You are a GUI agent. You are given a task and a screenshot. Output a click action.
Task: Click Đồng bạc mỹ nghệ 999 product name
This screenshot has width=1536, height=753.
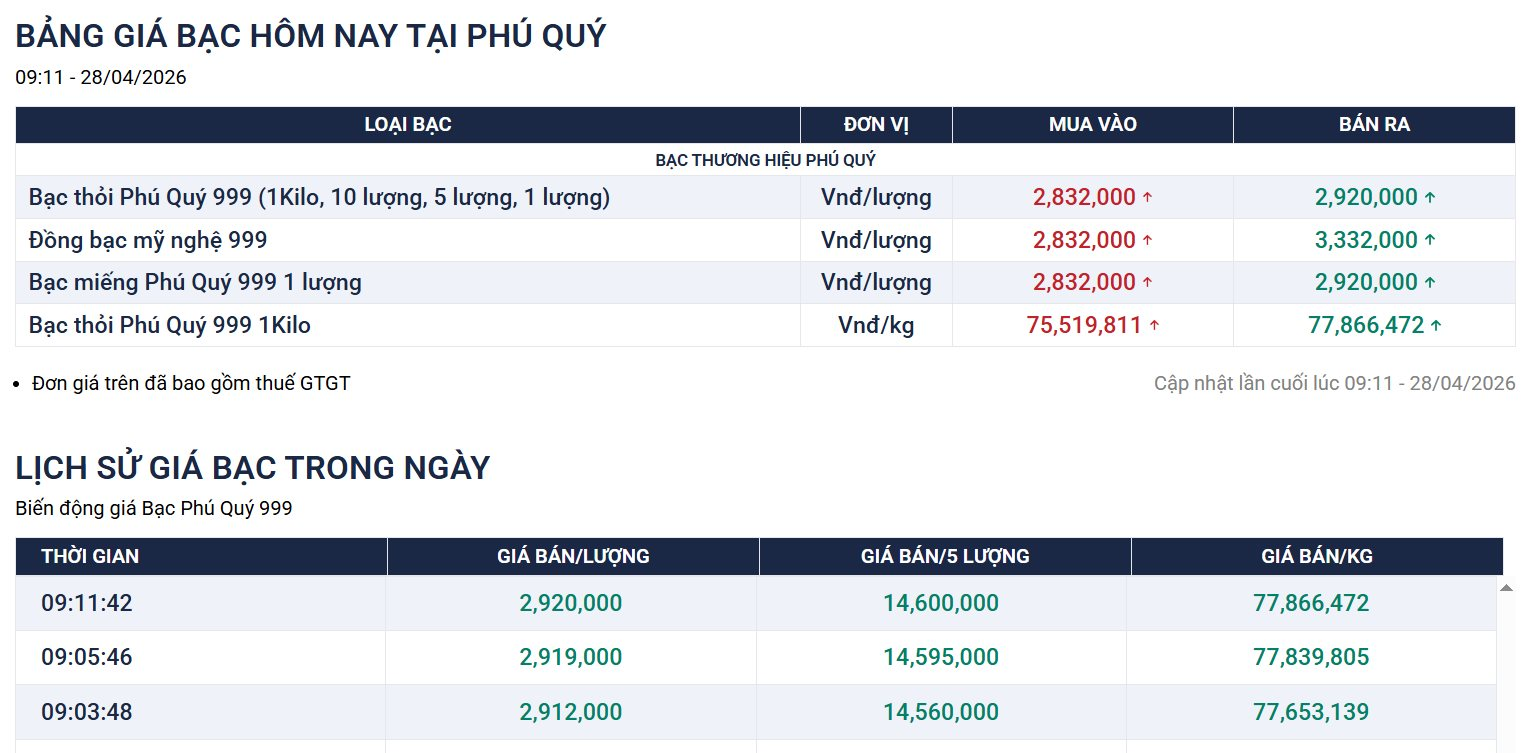coord(148,240)
